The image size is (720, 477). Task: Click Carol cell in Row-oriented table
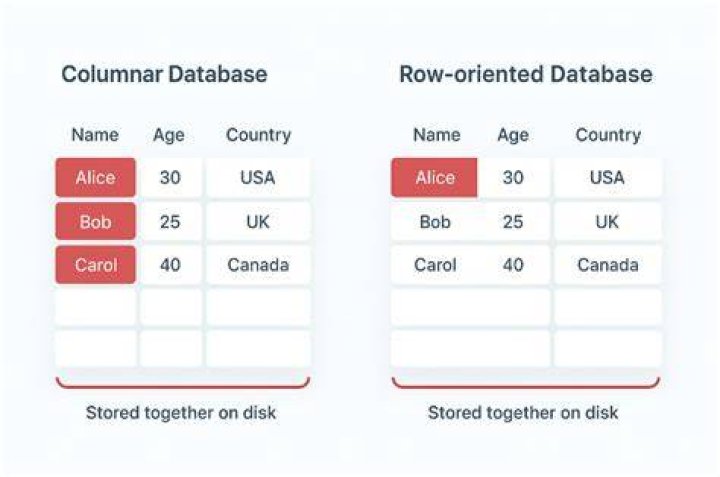tap(435, 265)
